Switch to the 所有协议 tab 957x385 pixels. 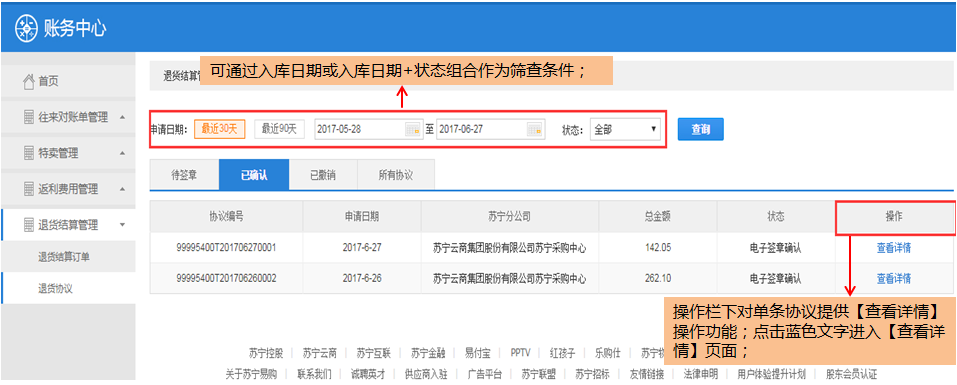[395, 175]
